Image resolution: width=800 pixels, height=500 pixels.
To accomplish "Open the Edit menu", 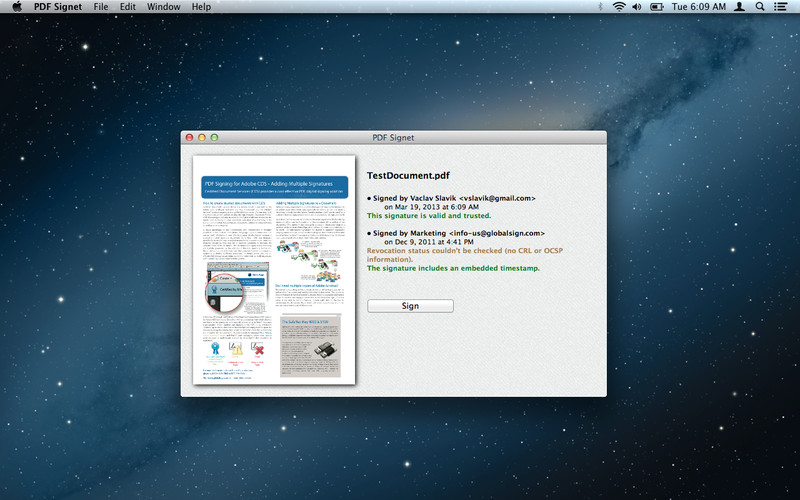I will point(128,7).
